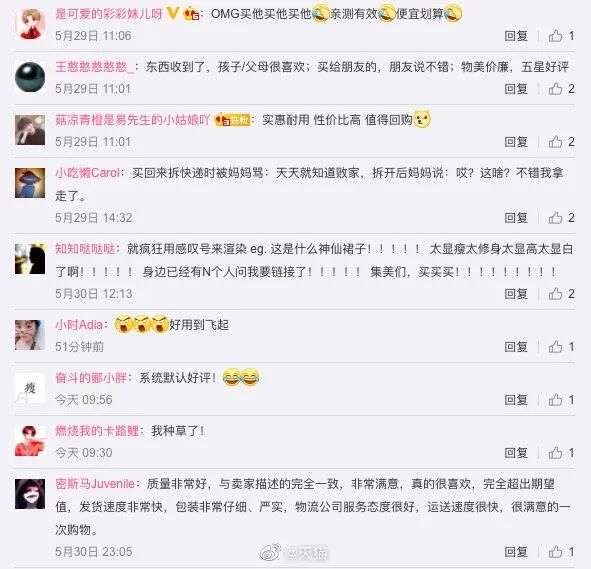Click the yellow V verified badge
The height and width of the screenshot is (569, 591).
[x=172, y=14]
